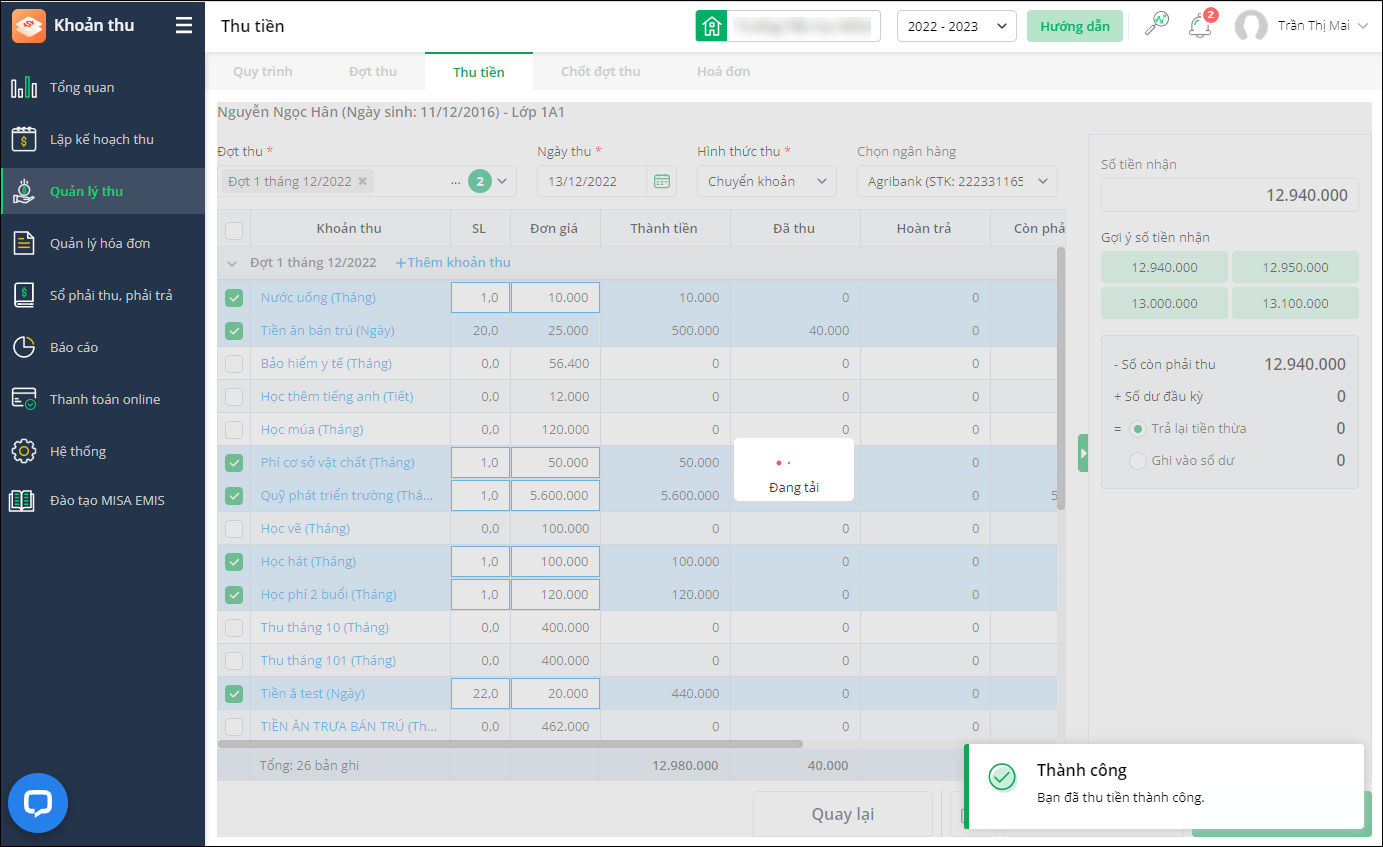Click the hamburger menu icon in sidebar header
The width and height of the screenshot is (1383, 847).
coord(183,26)
